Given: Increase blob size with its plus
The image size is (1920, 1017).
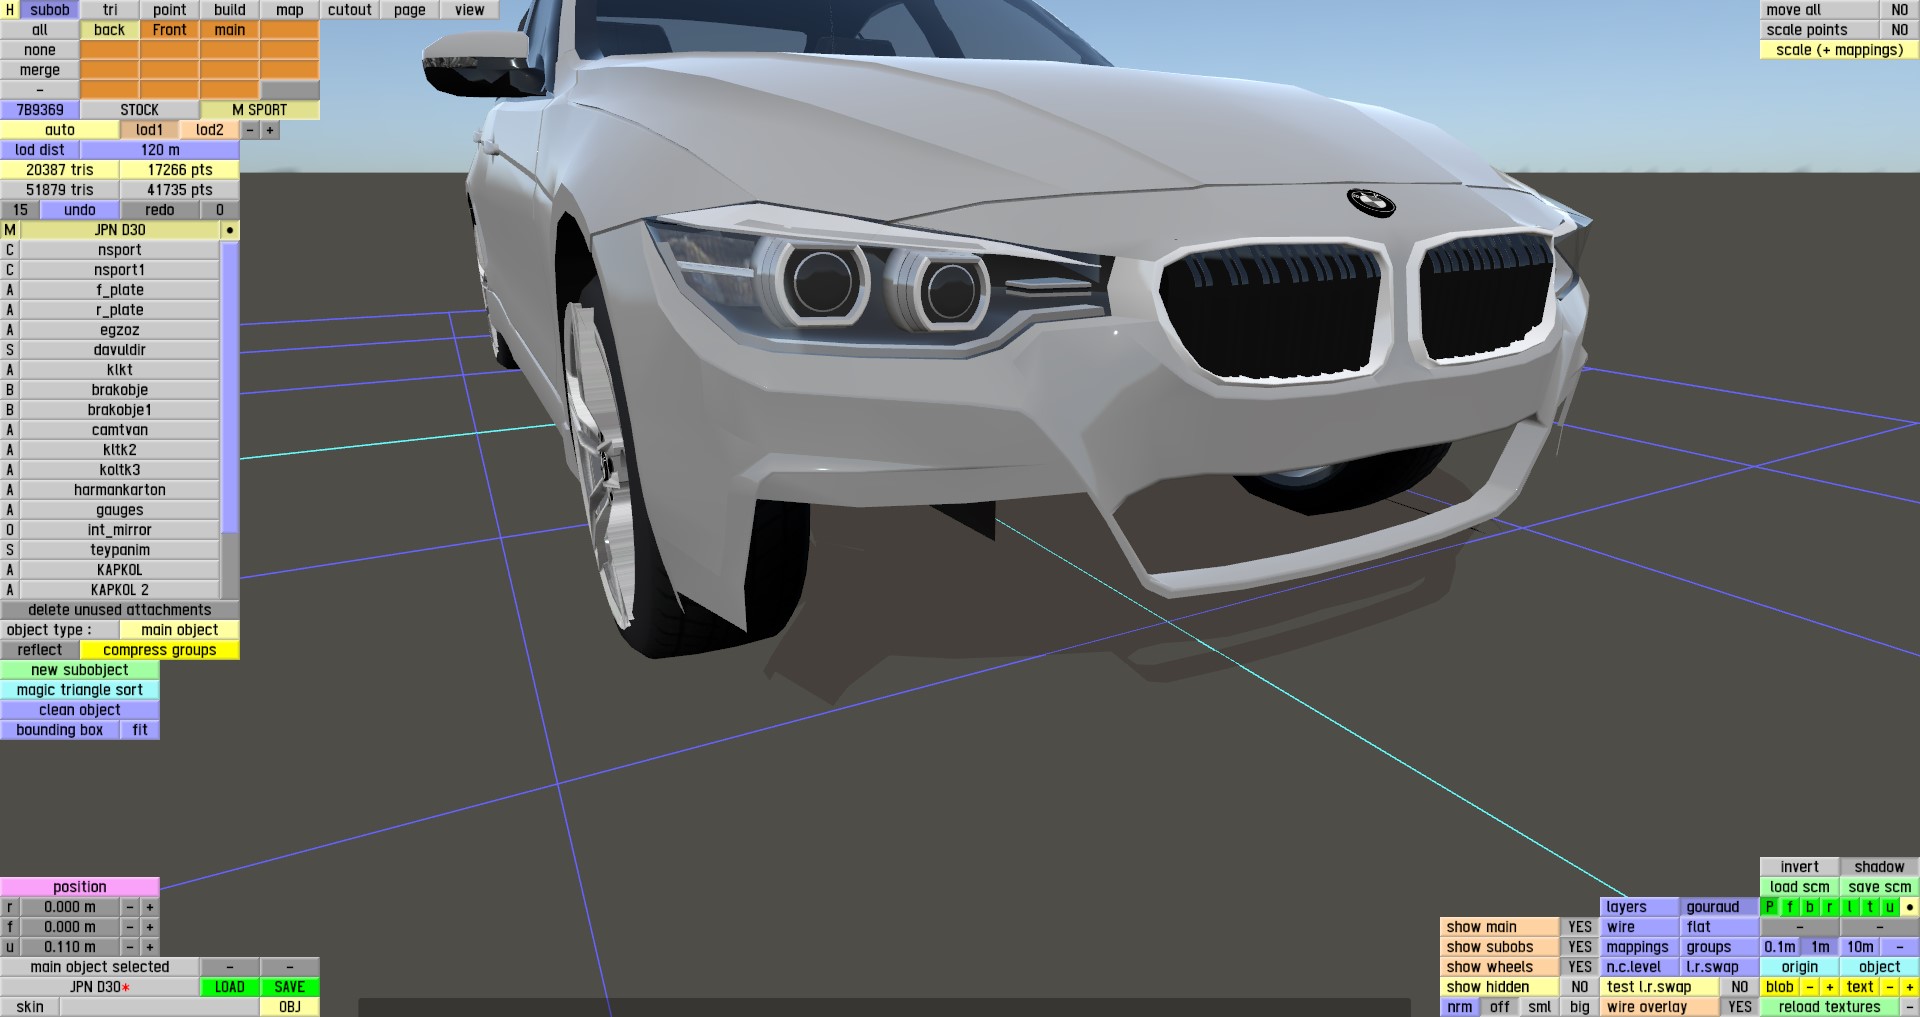Looking at the screenshot, I should (1830, 987).
